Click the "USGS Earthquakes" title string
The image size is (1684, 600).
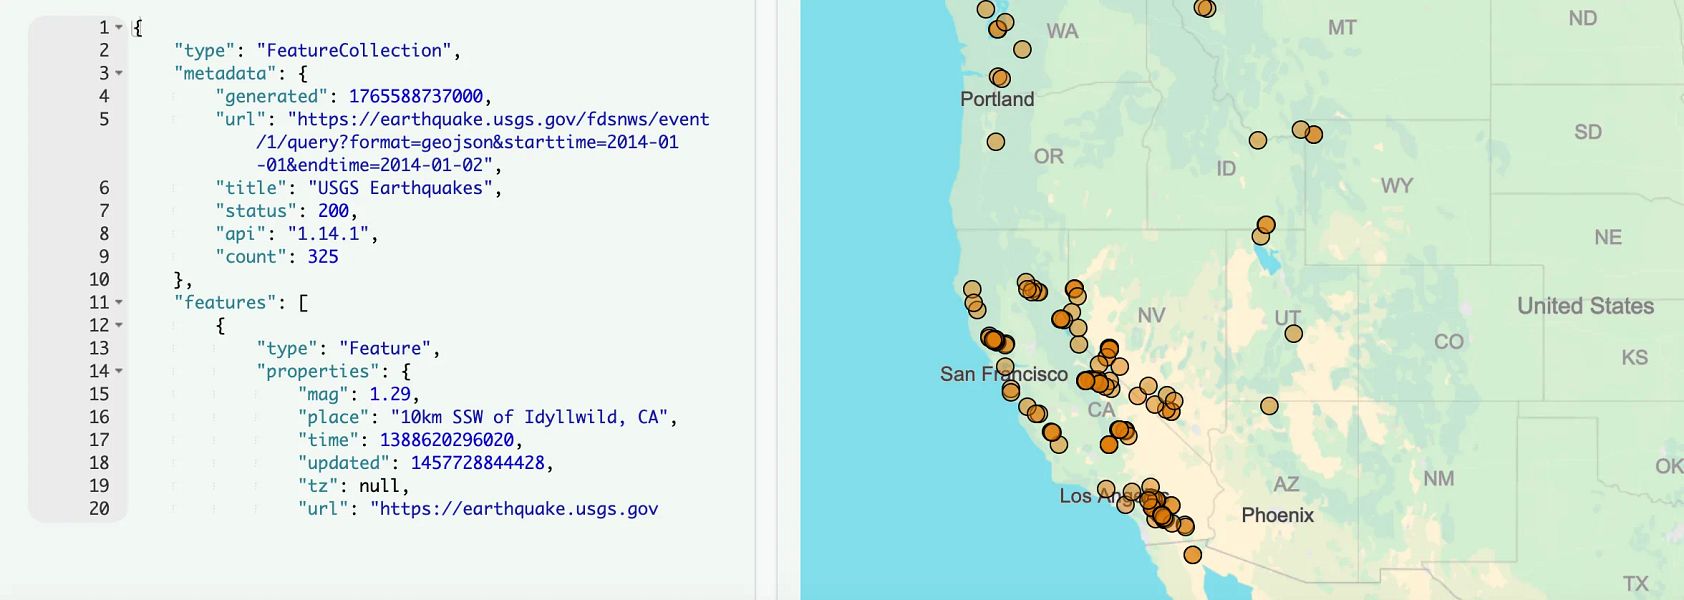point(400,188)
